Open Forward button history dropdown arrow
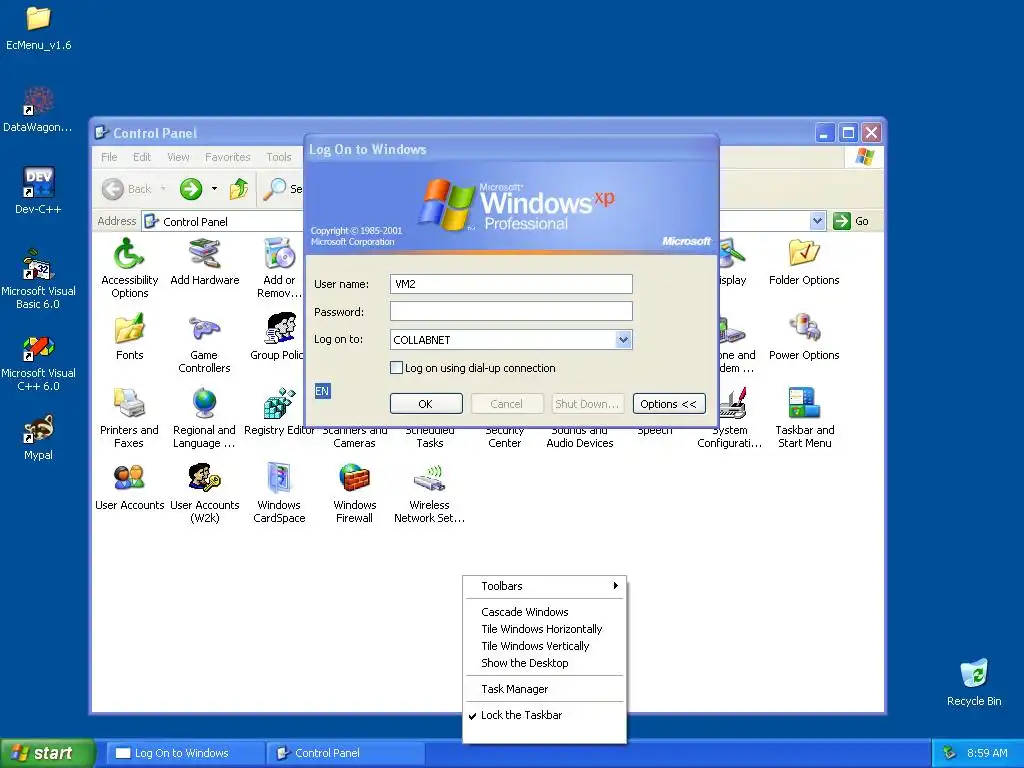The image size is (1024, 768). (x=214, y=189)
